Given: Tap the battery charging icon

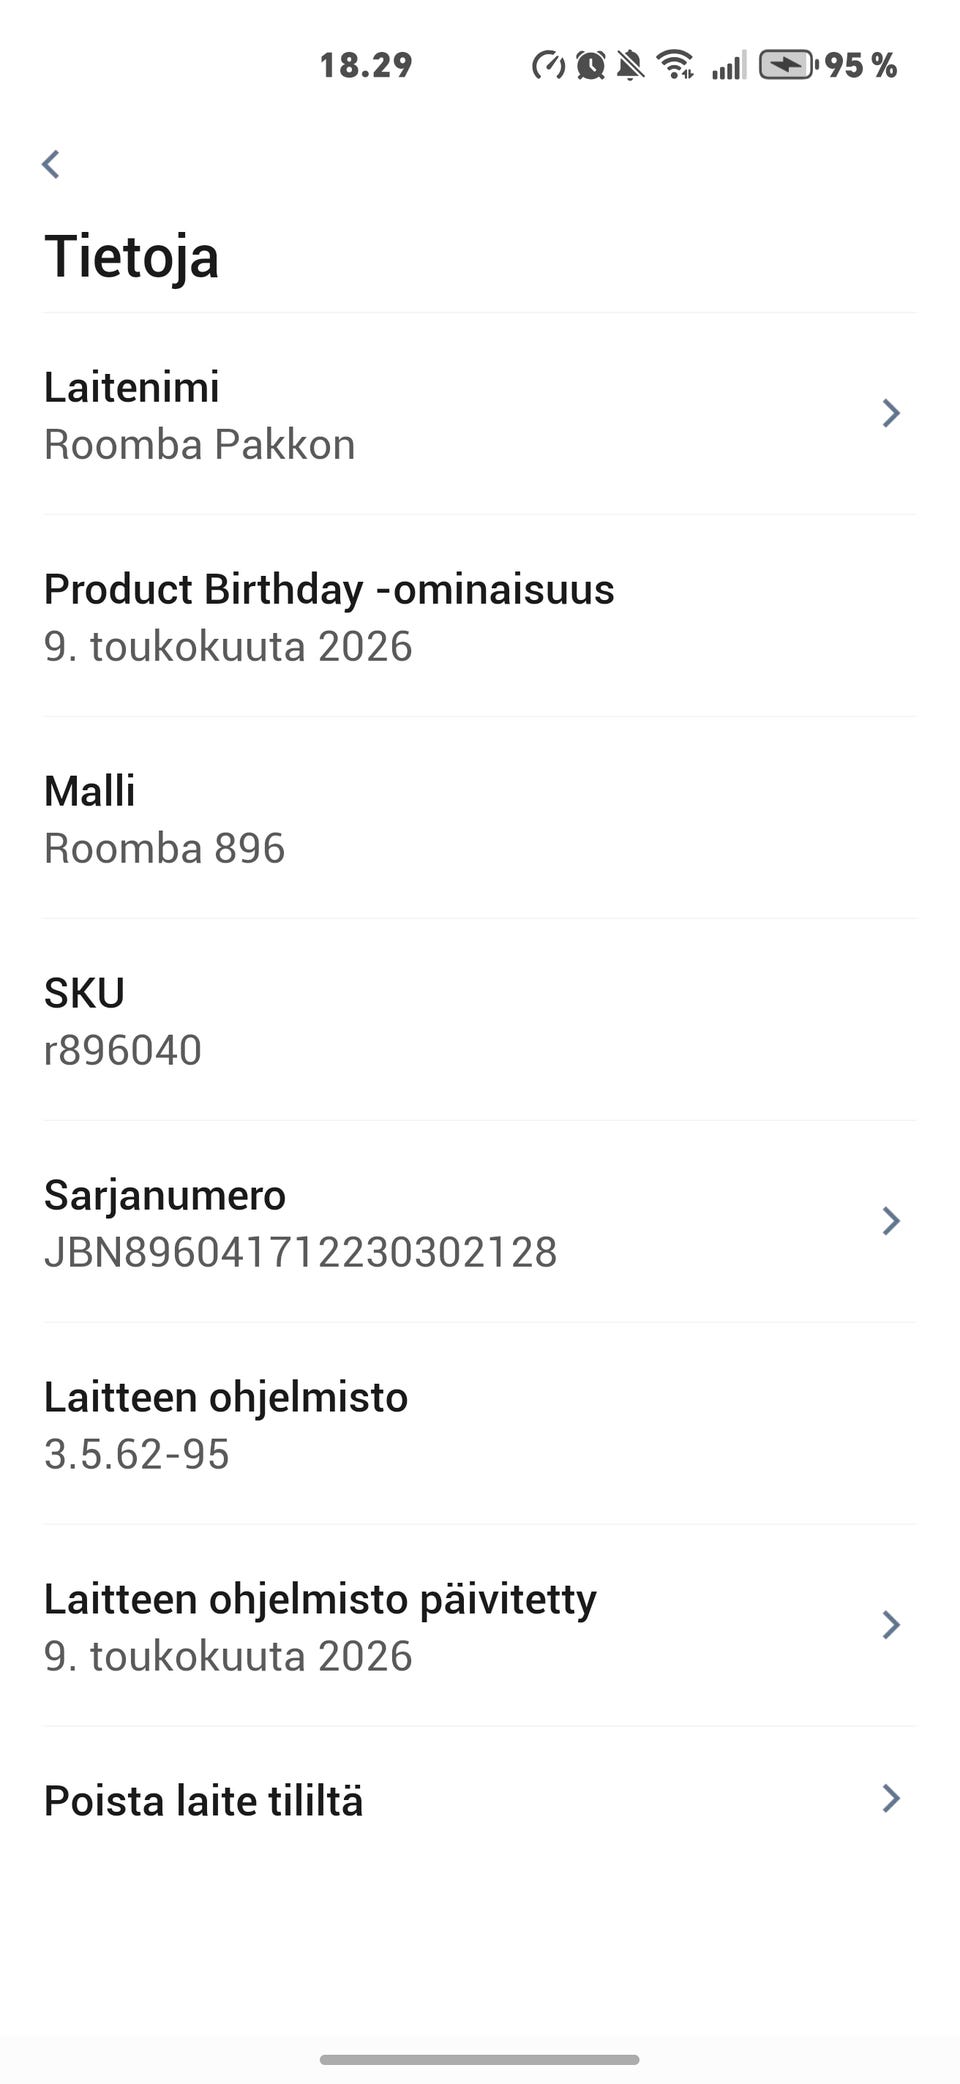Looking at the screenshot, I should 787,65.
